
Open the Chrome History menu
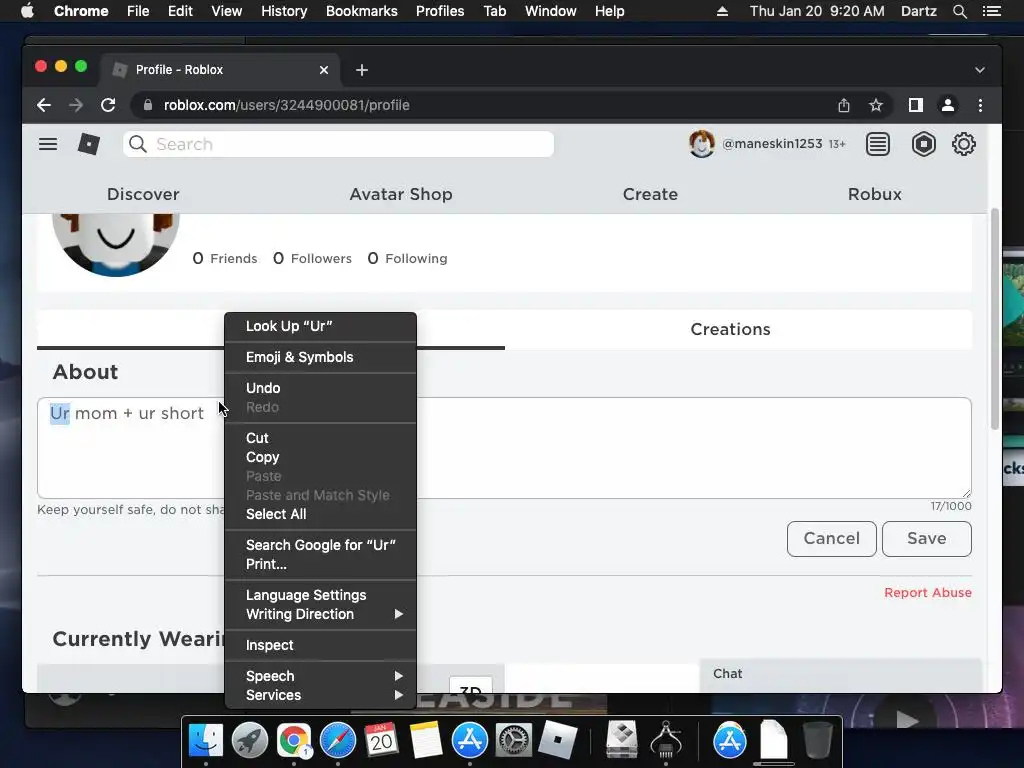283,11
